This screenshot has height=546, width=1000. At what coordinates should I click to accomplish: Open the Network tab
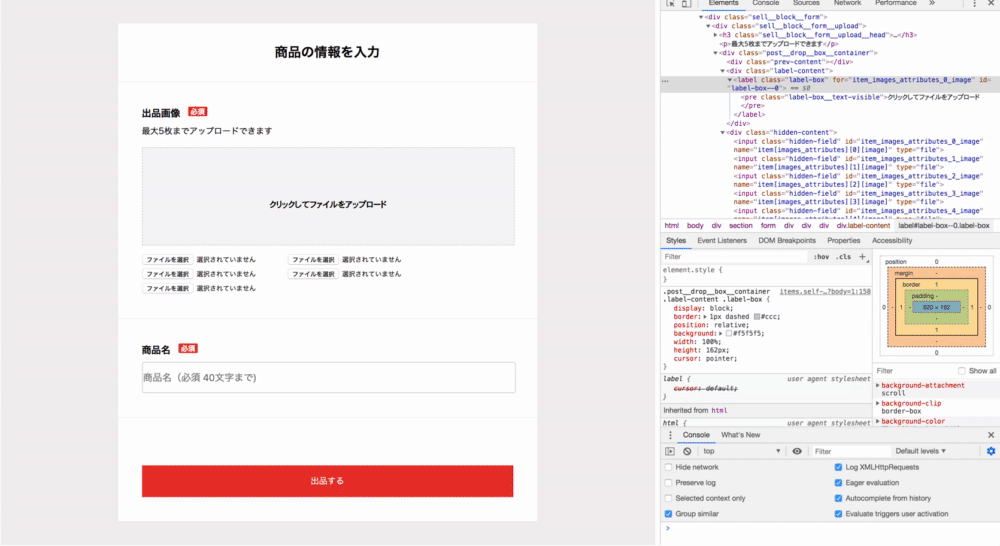coord(847,3)
